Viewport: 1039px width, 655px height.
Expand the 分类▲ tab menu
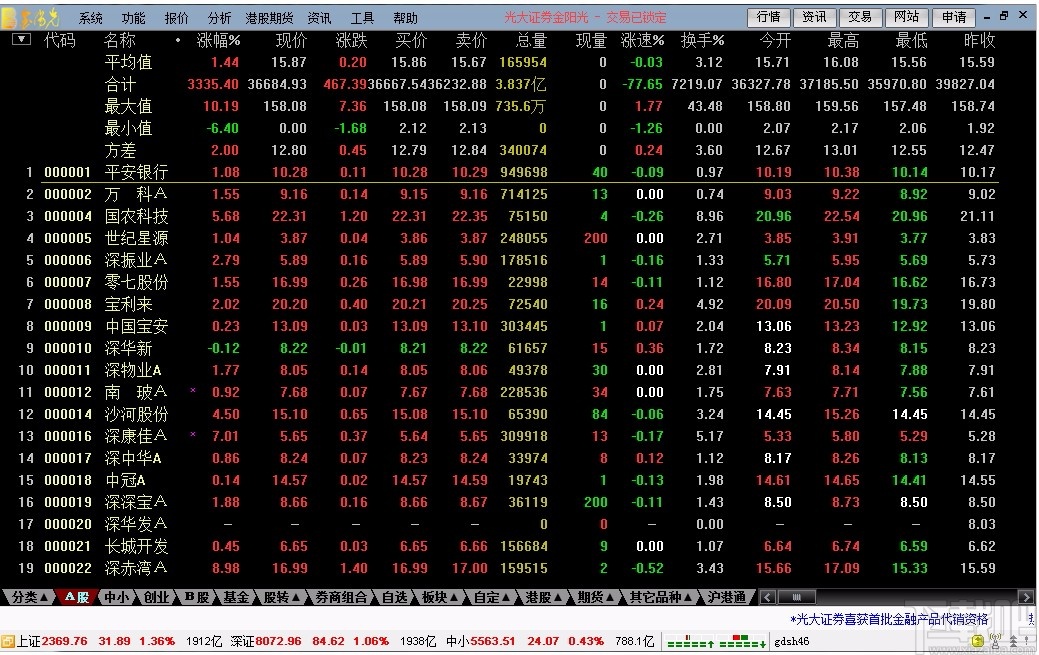click(x=29, y=597)
